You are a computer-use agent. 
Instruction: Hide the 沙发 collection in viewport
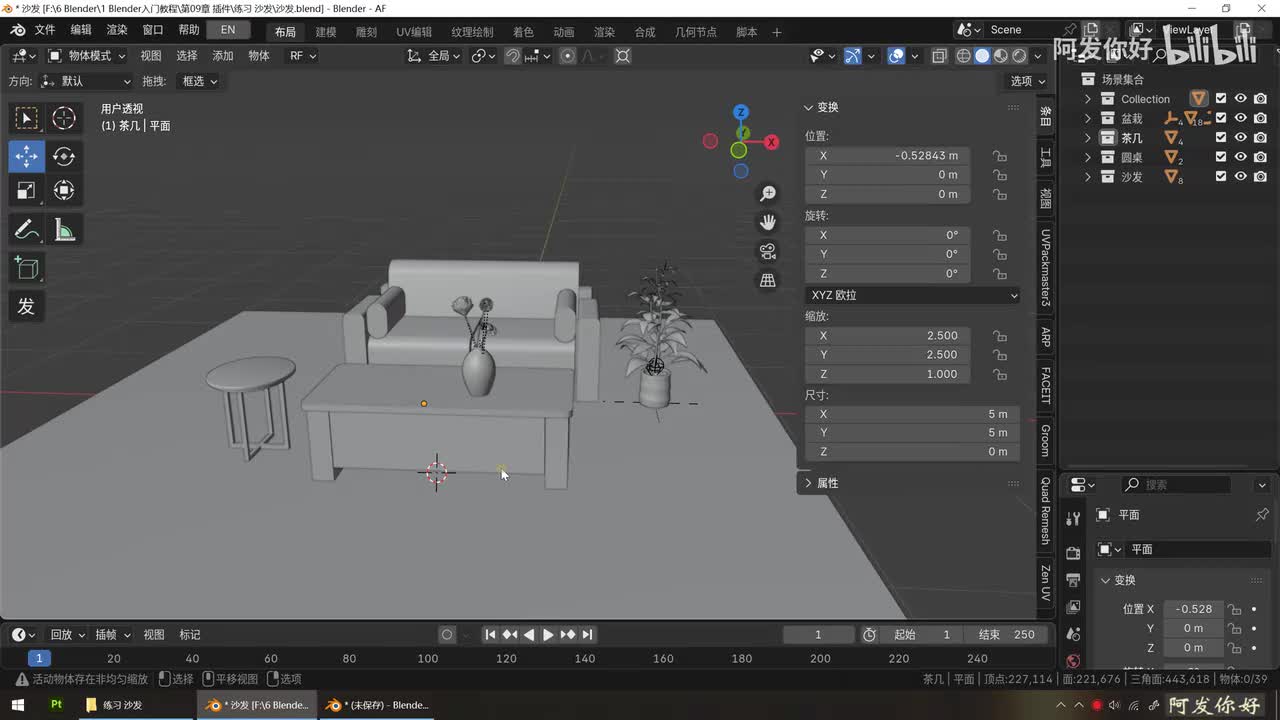1240,177
